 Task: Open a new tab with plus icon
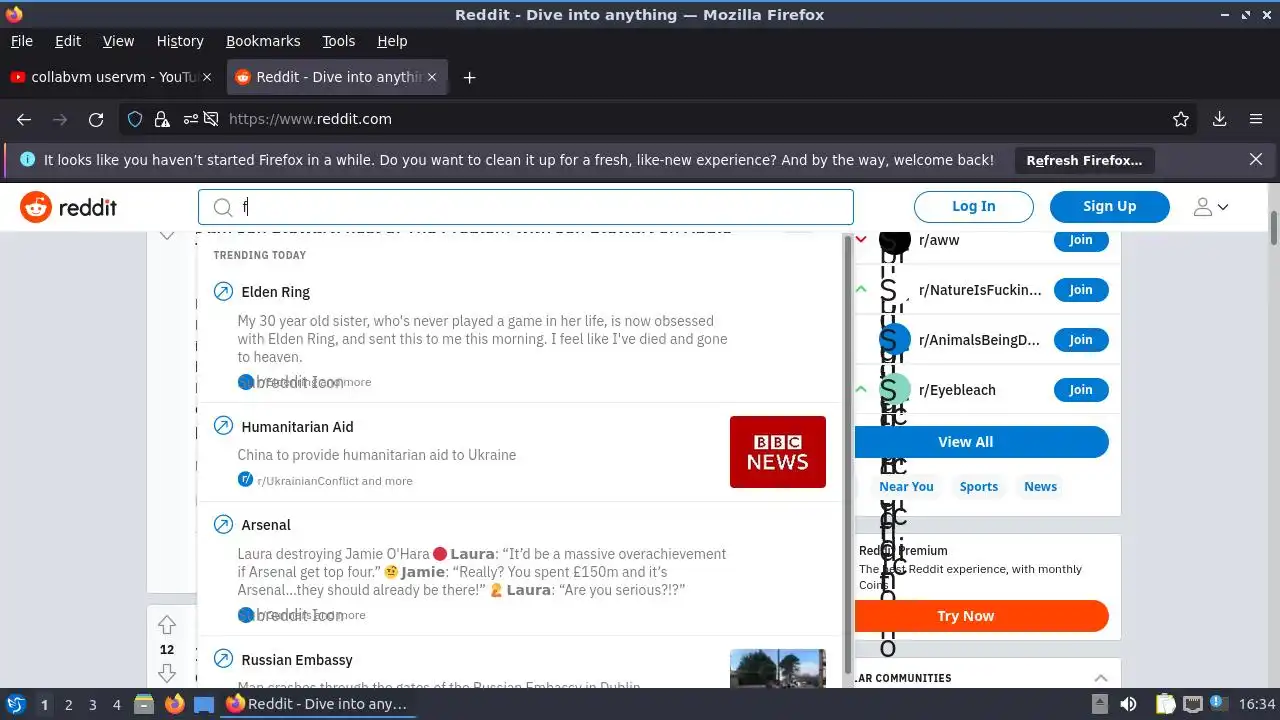469,77
